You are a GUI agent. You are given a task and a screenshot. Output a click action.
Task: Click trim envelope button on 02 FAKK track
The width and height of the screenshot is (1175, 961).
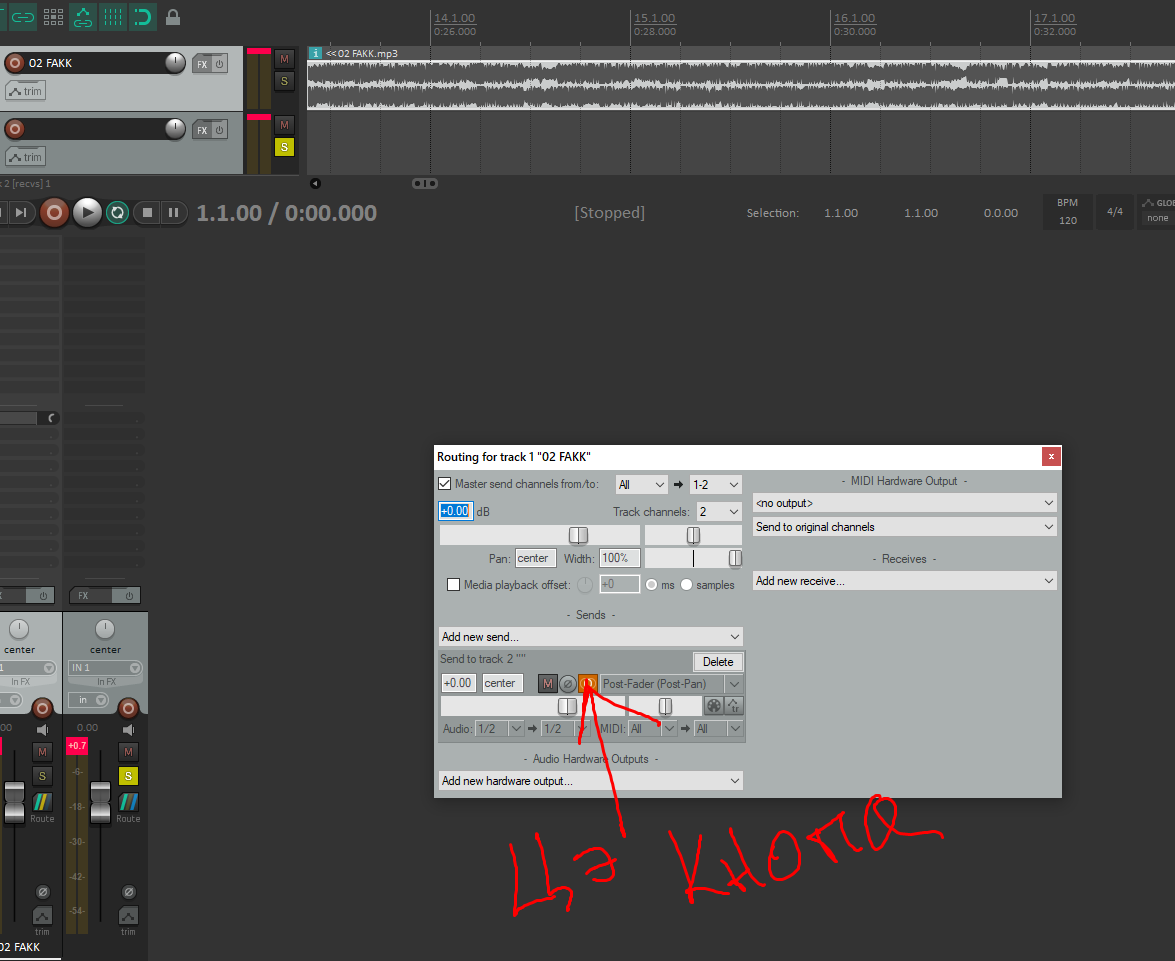click(x=25, y=91)
